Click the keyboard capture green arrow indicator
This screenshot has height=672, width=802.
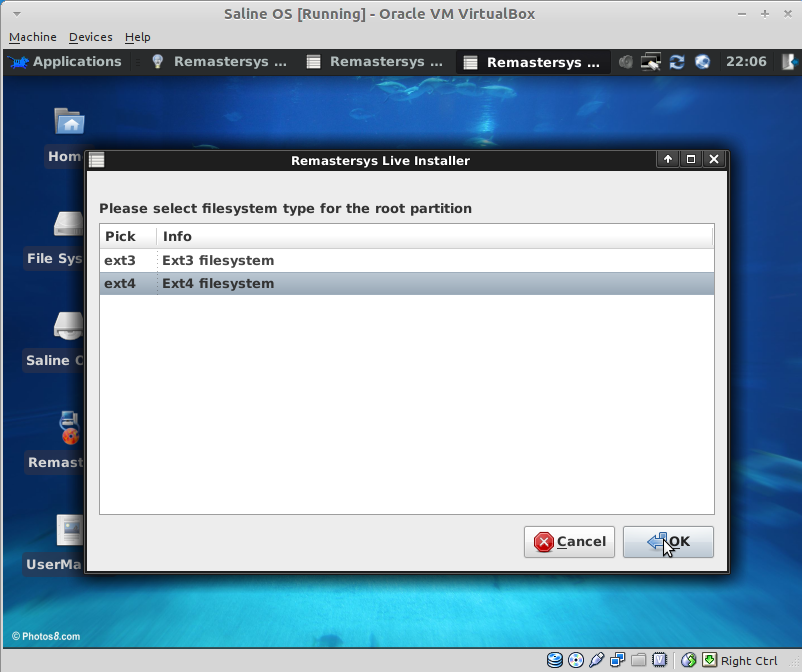click(709, 660)
